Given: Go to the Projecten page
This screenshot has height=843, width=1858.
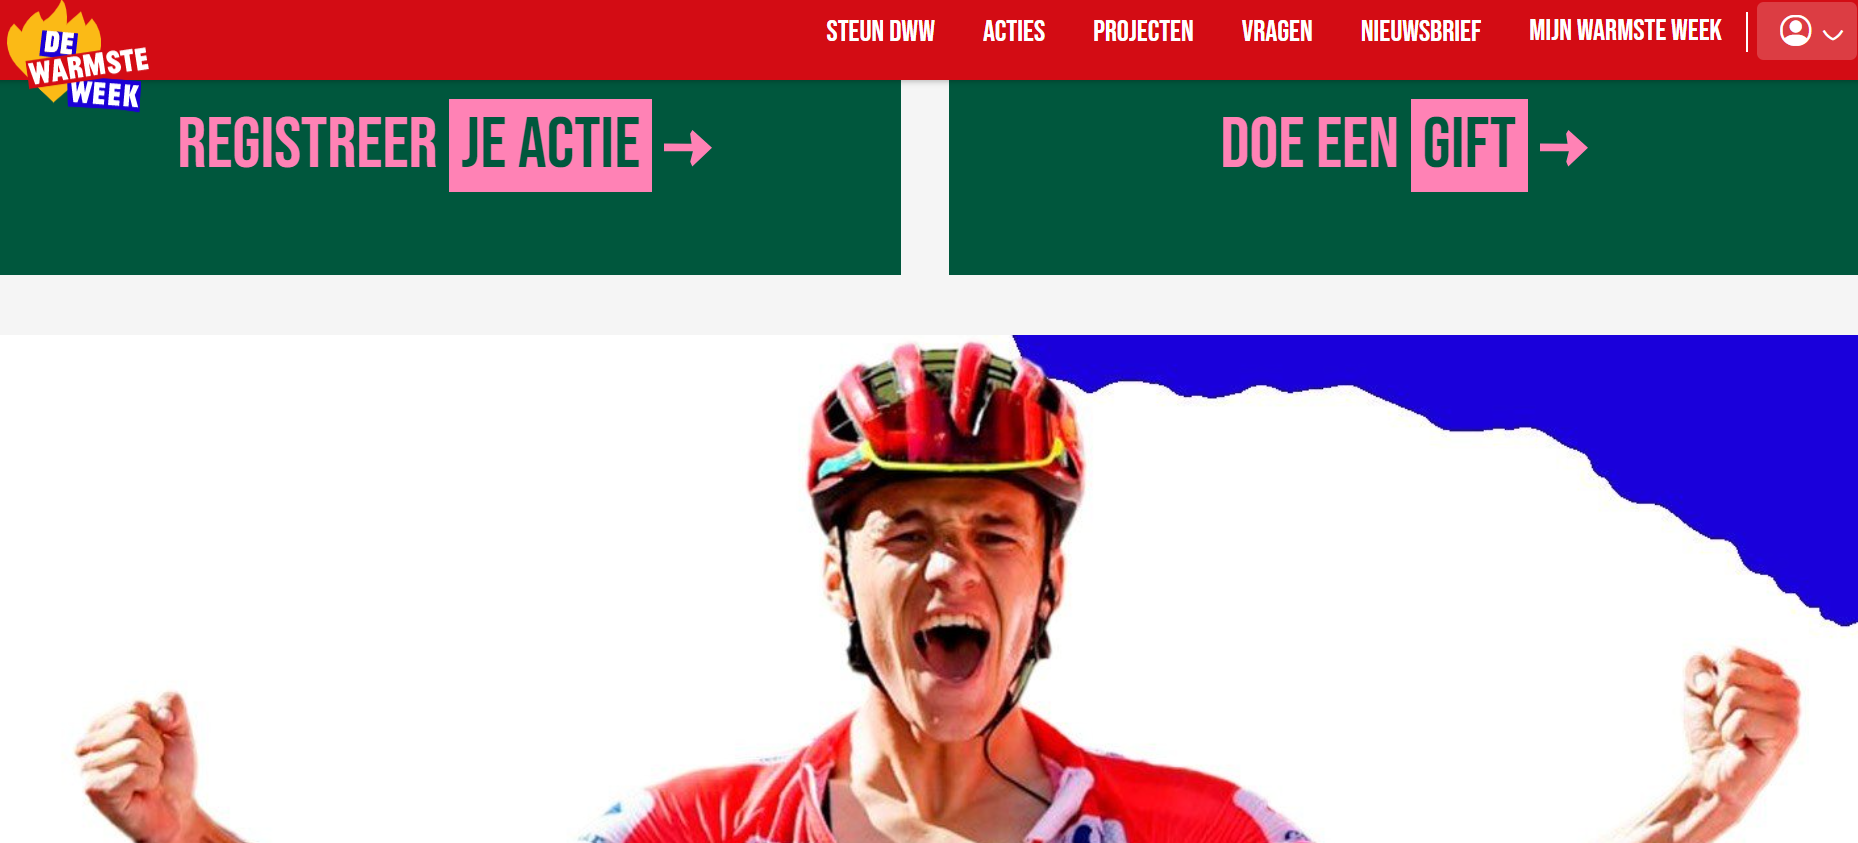Looking at the screenshot, I should pyautogui.click(x=1143, y=31).
